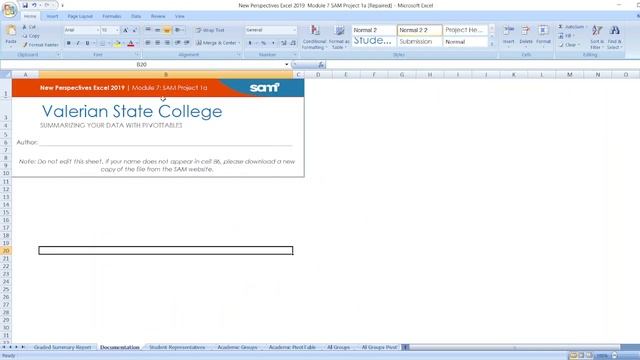Expand the Name Box dropdown

point(286,64)
